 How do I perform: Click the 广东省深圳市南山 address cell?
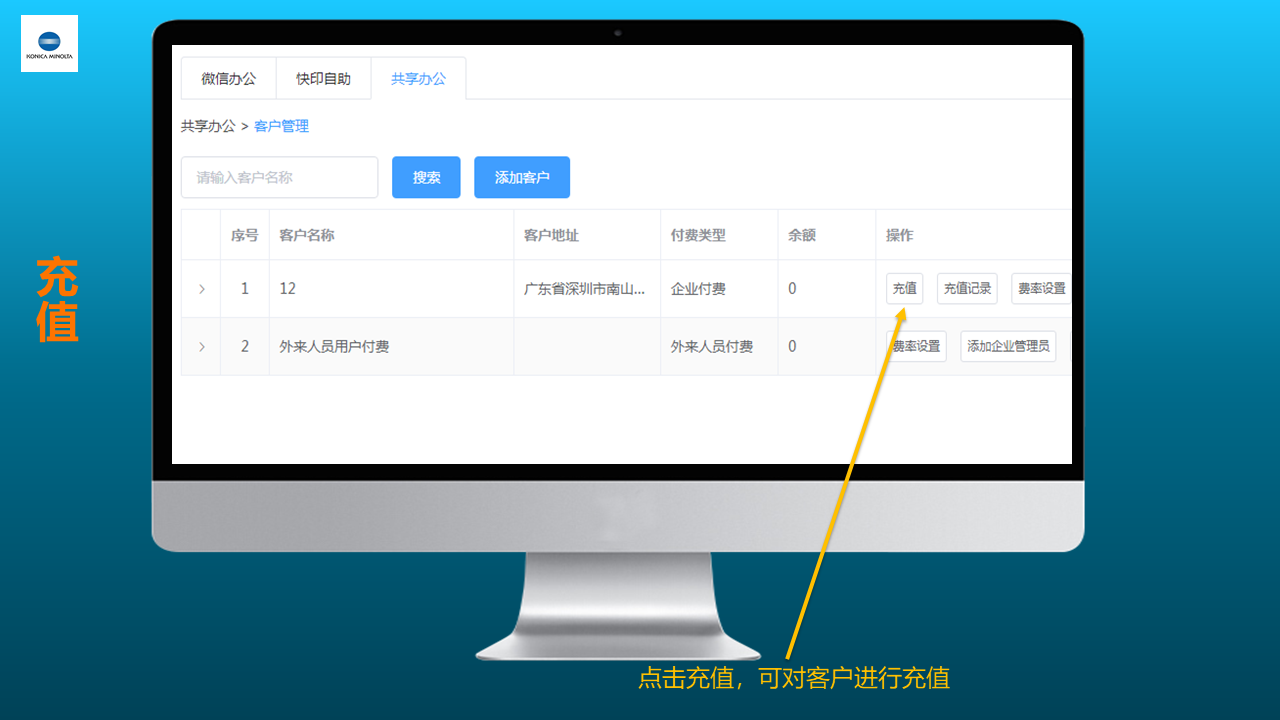(585, 289)
